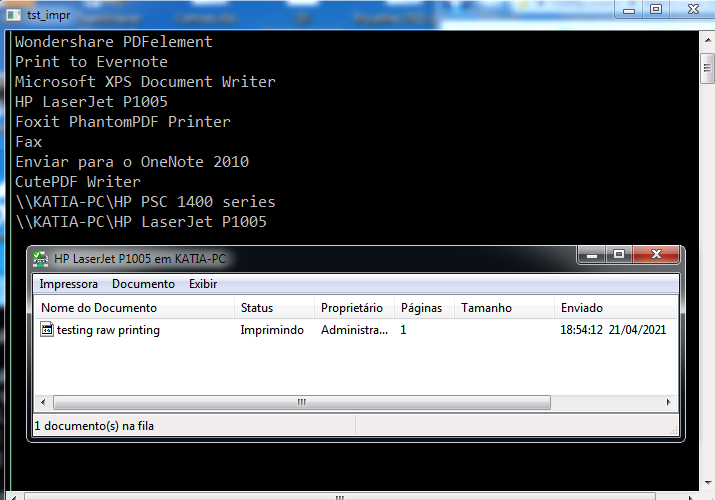715x500 pixels.
Task: Sort by Nome do Documento column
Action: tap(135, 308)
